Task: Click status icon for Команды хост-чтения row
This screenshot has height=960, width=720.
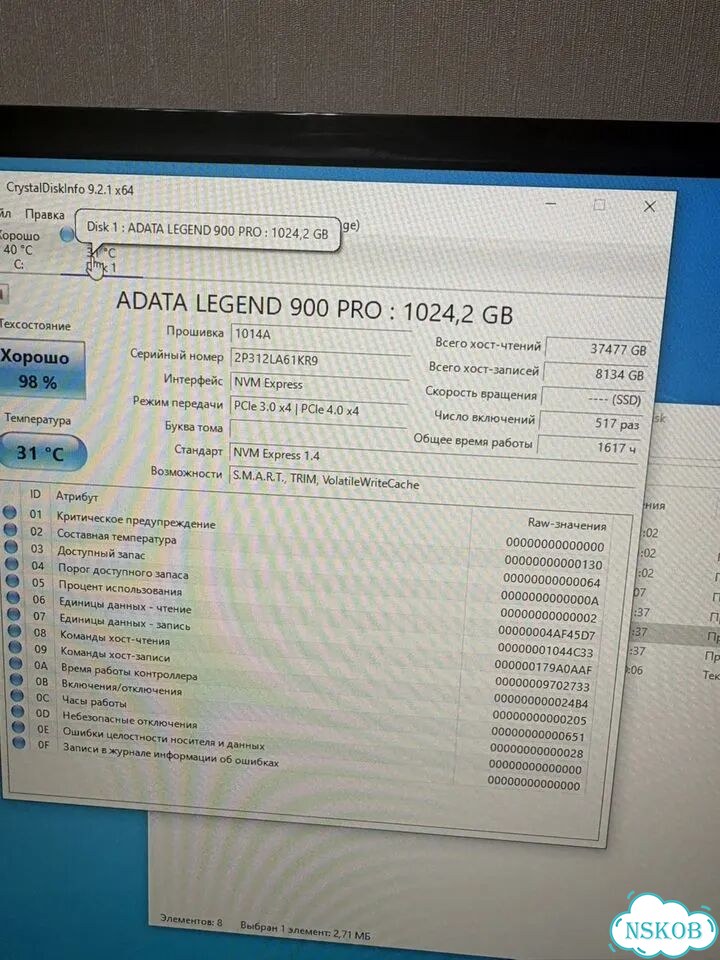Action: (15, 631)
